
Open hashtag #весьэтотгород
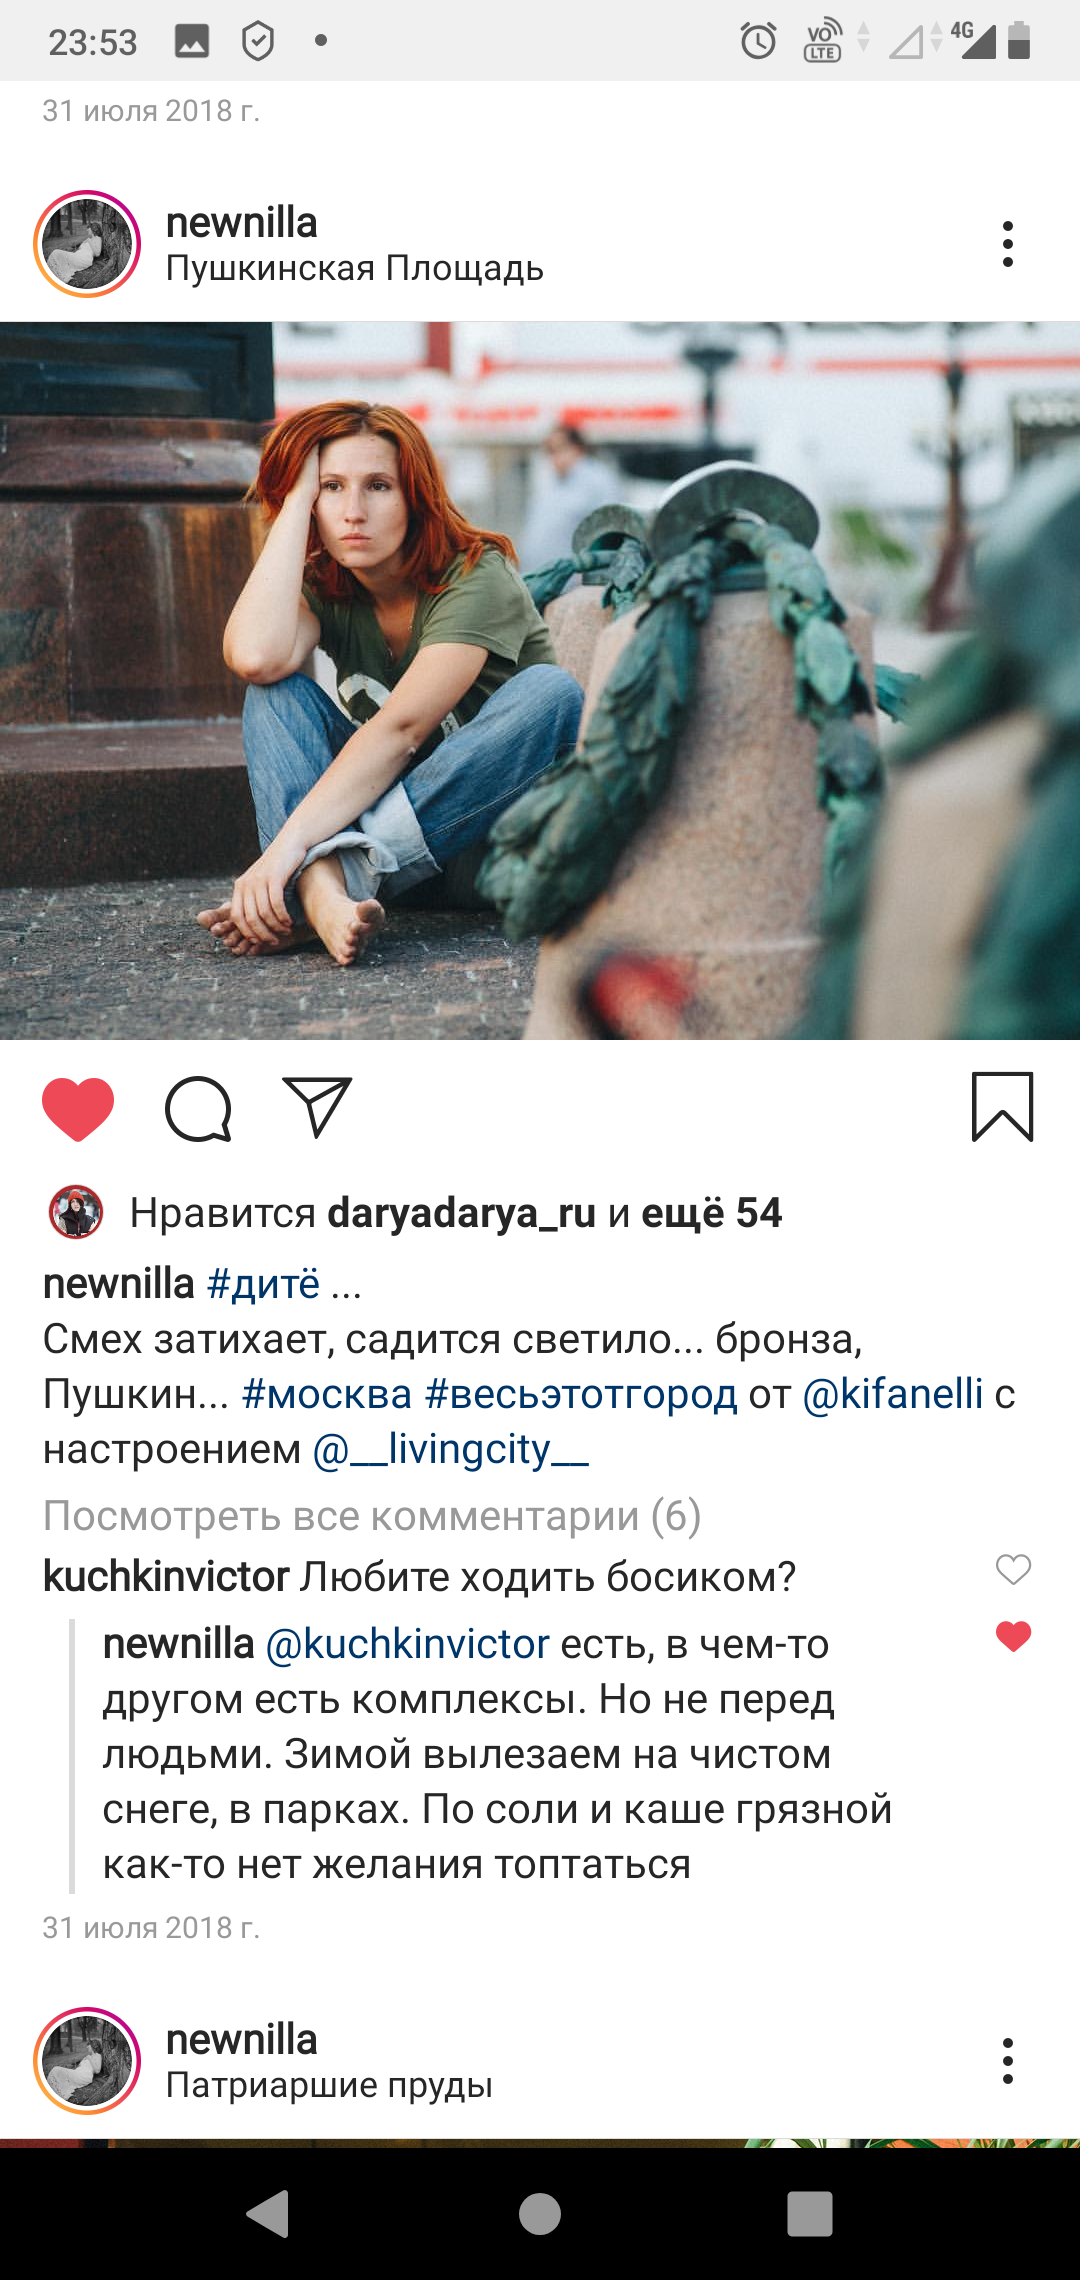pyautogui.click(x=581, y=1394)
